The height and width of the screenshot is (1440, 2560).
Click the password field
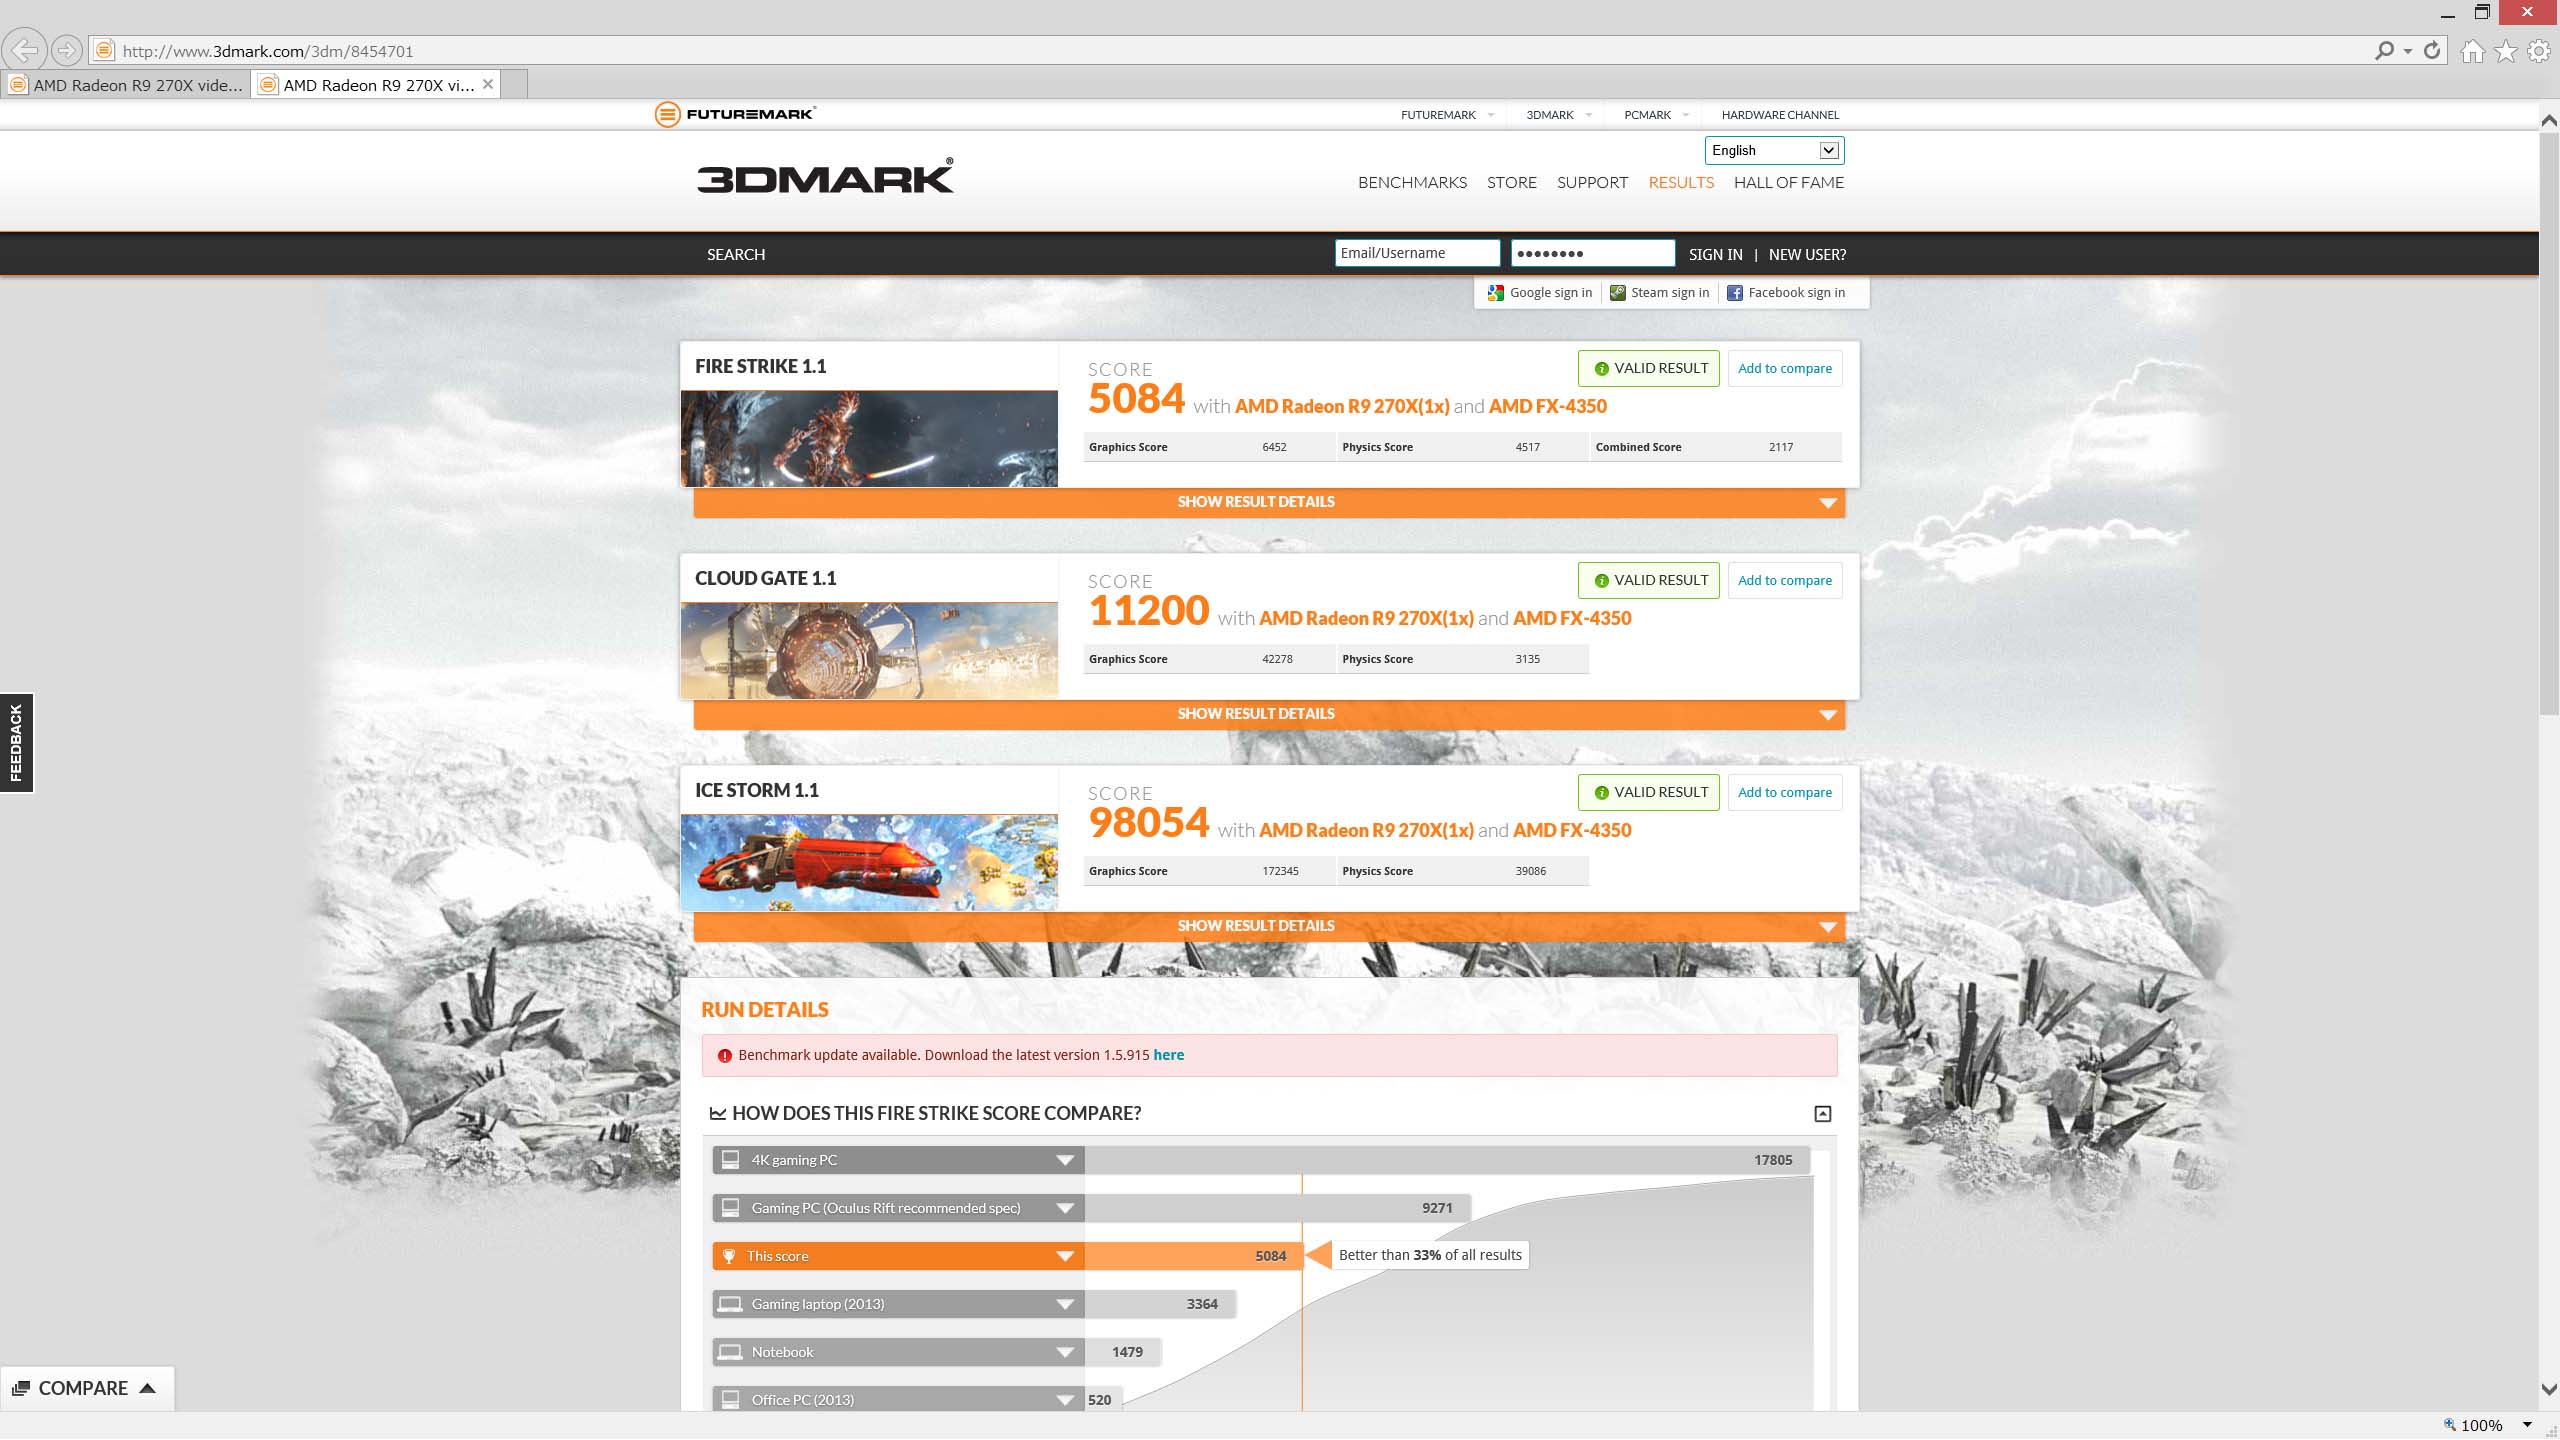tap(1593, 253)
